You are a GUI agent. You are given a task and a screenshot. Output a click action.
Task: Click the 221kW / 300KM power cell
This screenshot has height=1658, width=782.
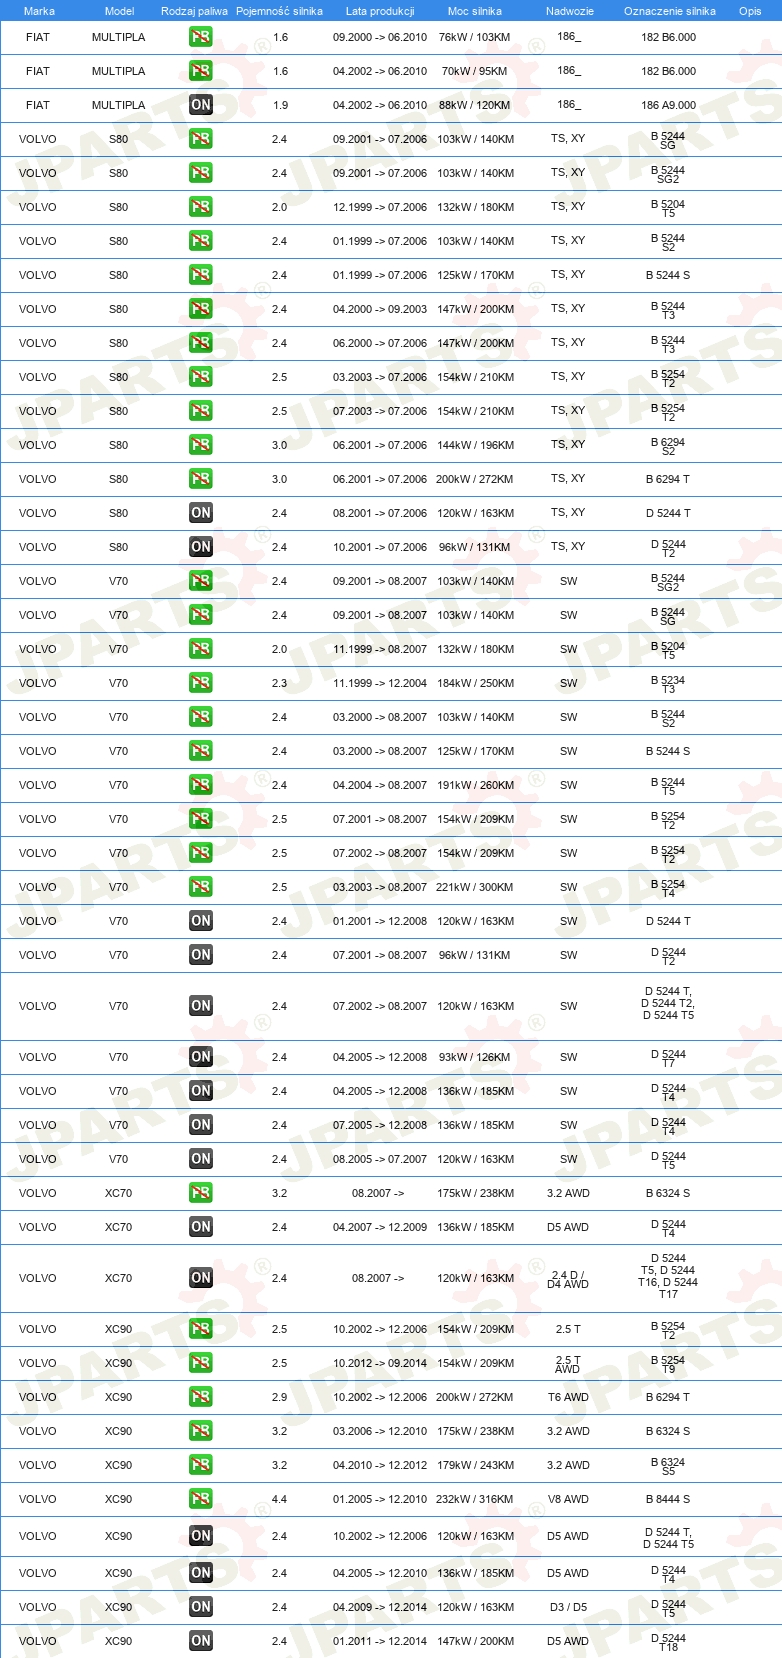475,887
